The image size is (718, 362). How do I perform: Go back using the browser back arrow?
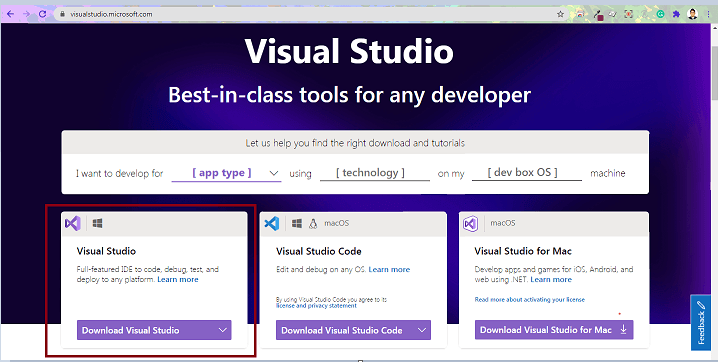(10, 14)
